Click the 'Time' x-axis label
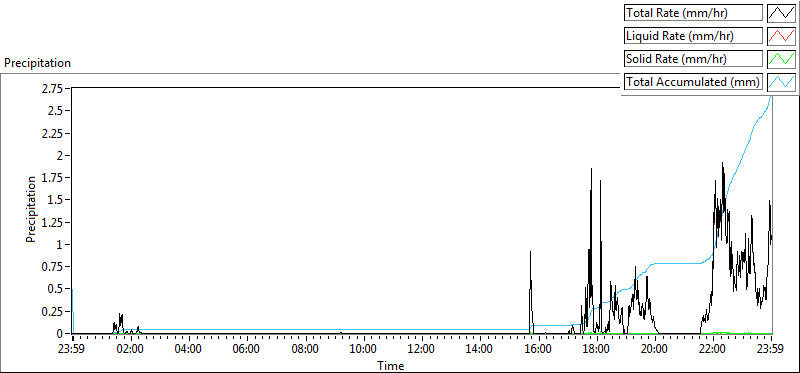The image size is (800, 373). pyautogui.click(x=391, y=366)
